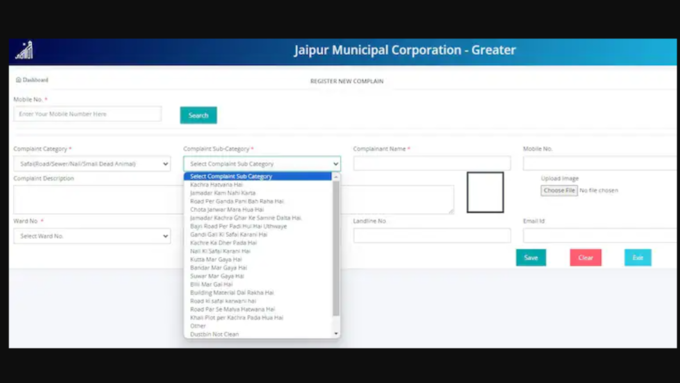
Task: Click Choose File under Upload Image
Action: pos(559,190)
